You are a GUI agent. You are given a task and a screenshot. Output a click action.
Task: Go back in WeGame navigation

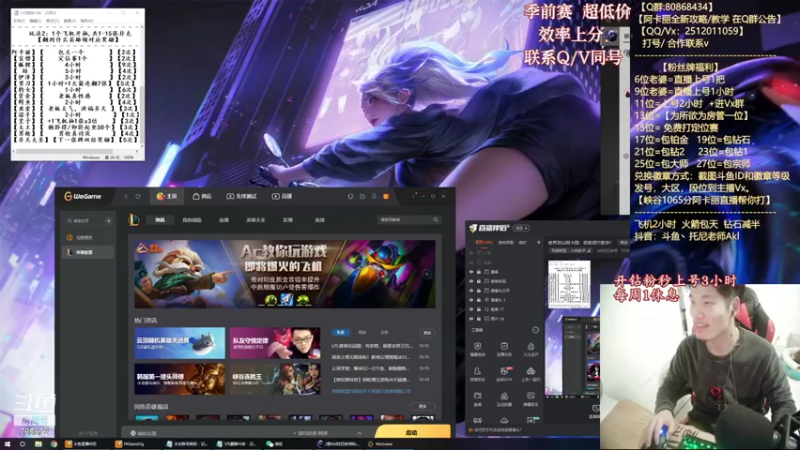pyautogui.click(x=127, y=196)
